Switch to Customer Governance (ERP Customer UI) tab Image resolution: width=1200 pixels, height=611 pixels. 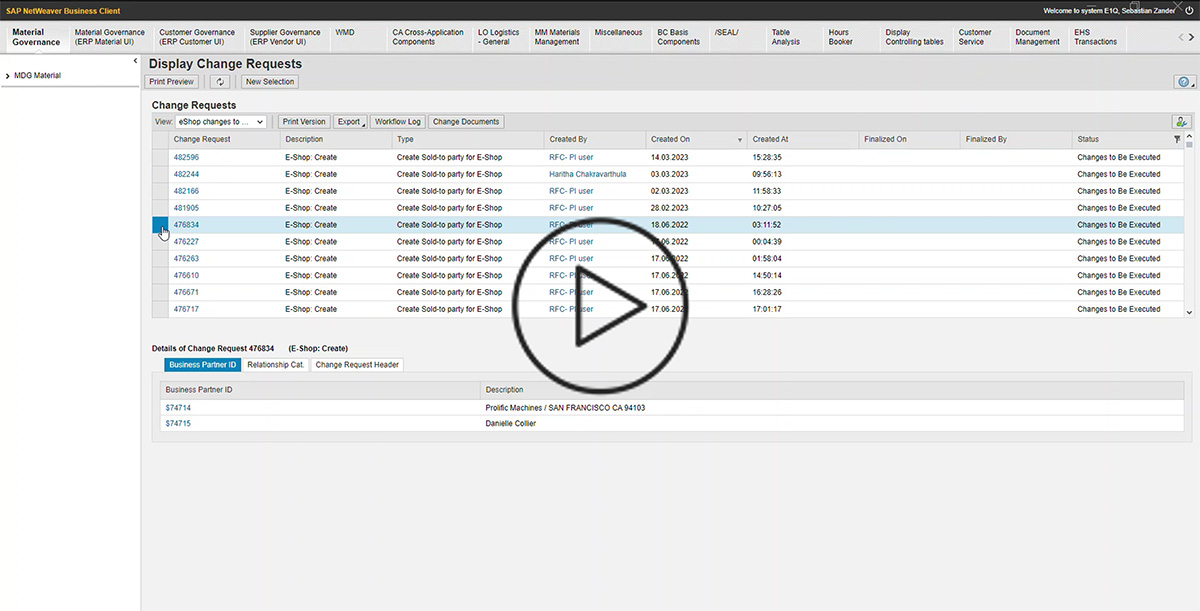pyautogui.click(x=197, y=37)
